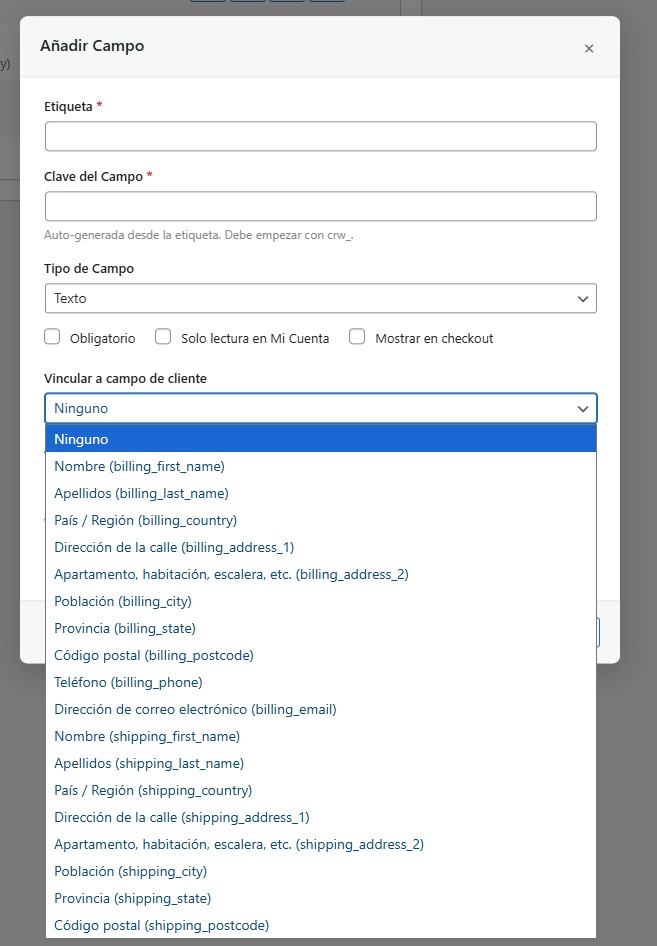Toggle Mostrar en checkout checkbox
Screen dimensions: 657x946
click(x=357, y=338)
